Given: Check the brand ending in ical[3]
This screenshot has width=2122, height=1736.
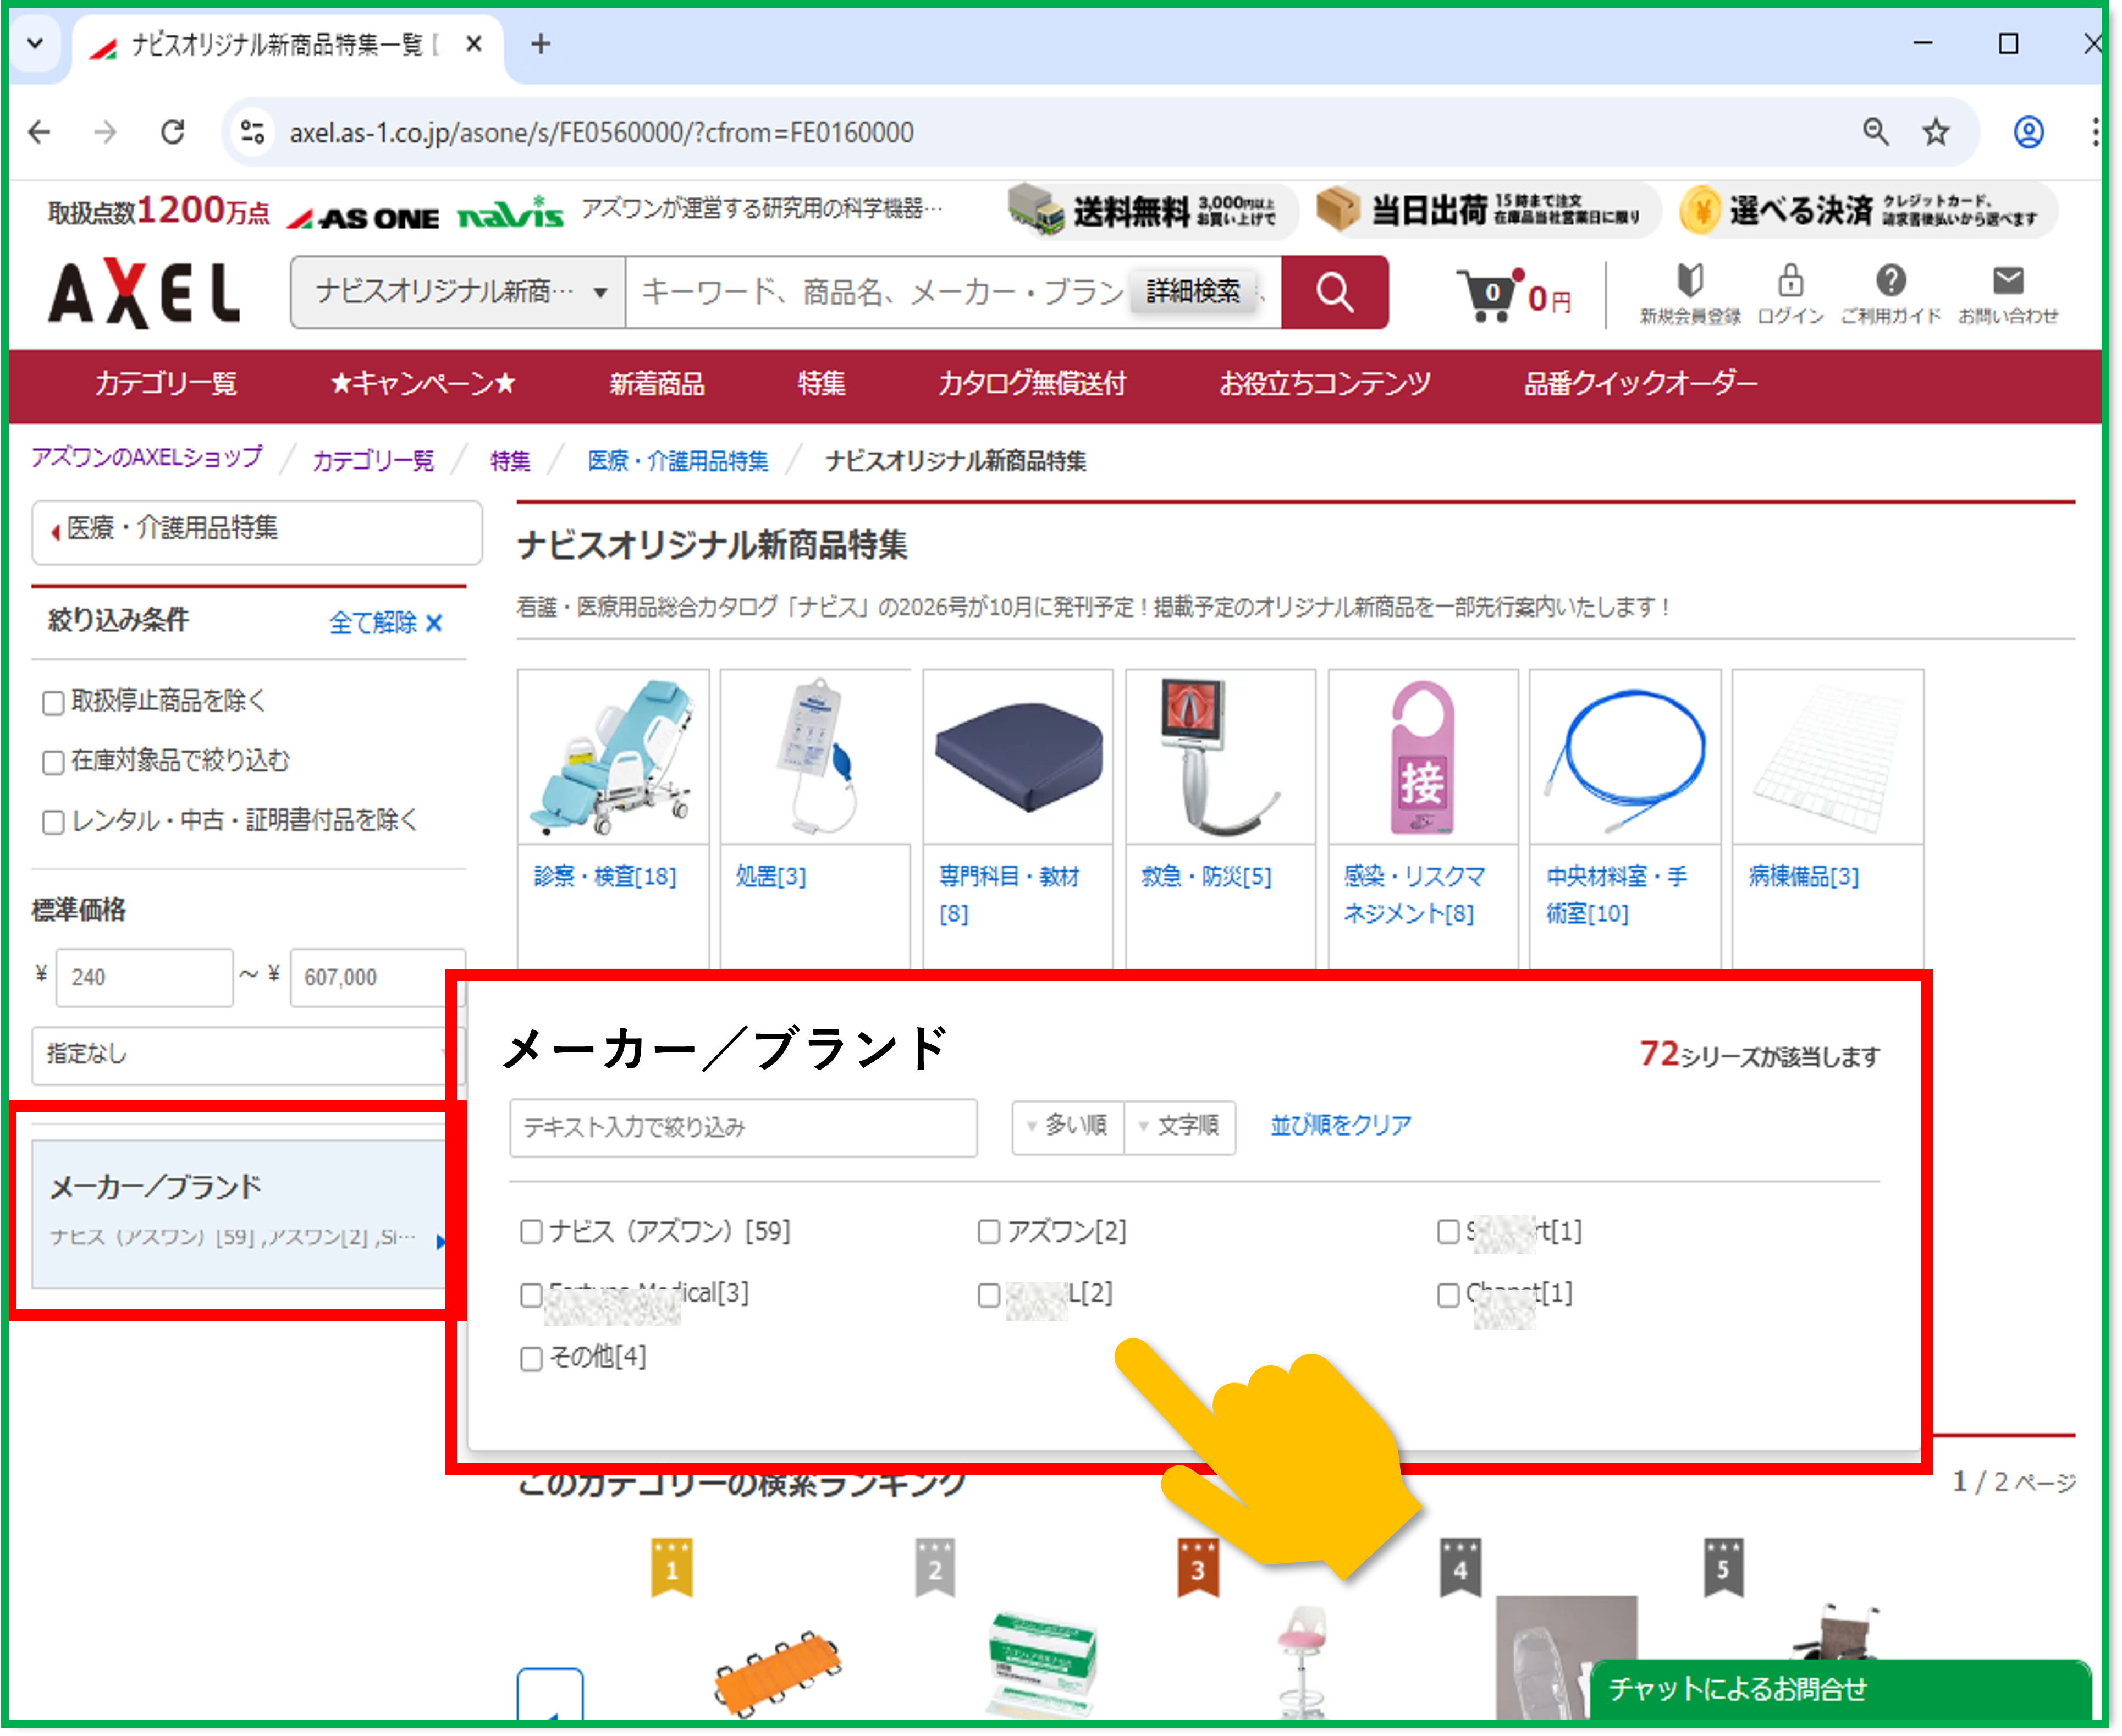Looking at the screenshot, I should pyautogui.click(x=532, y=1296).
